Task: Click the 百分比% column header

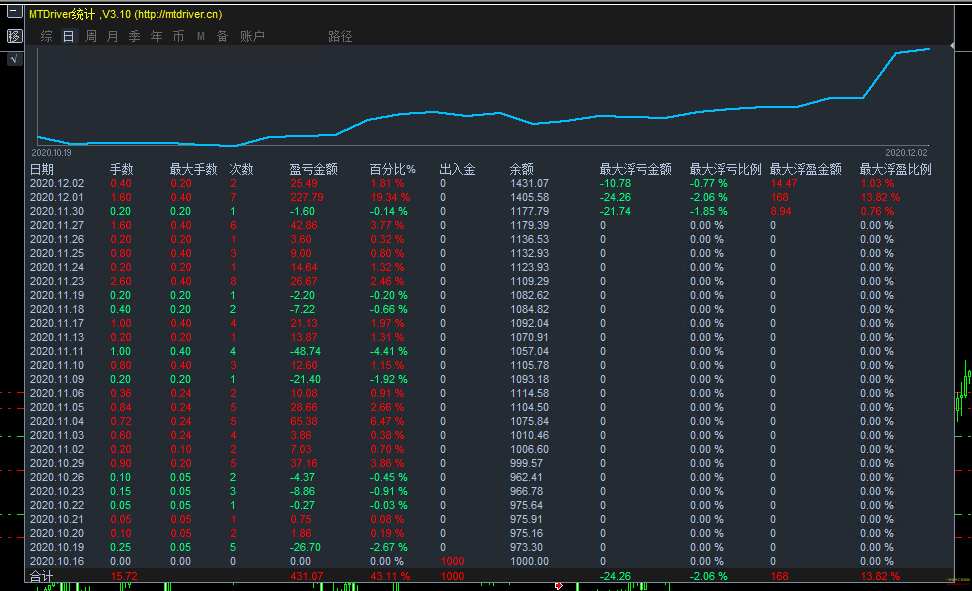Action: tap(392, 169)
